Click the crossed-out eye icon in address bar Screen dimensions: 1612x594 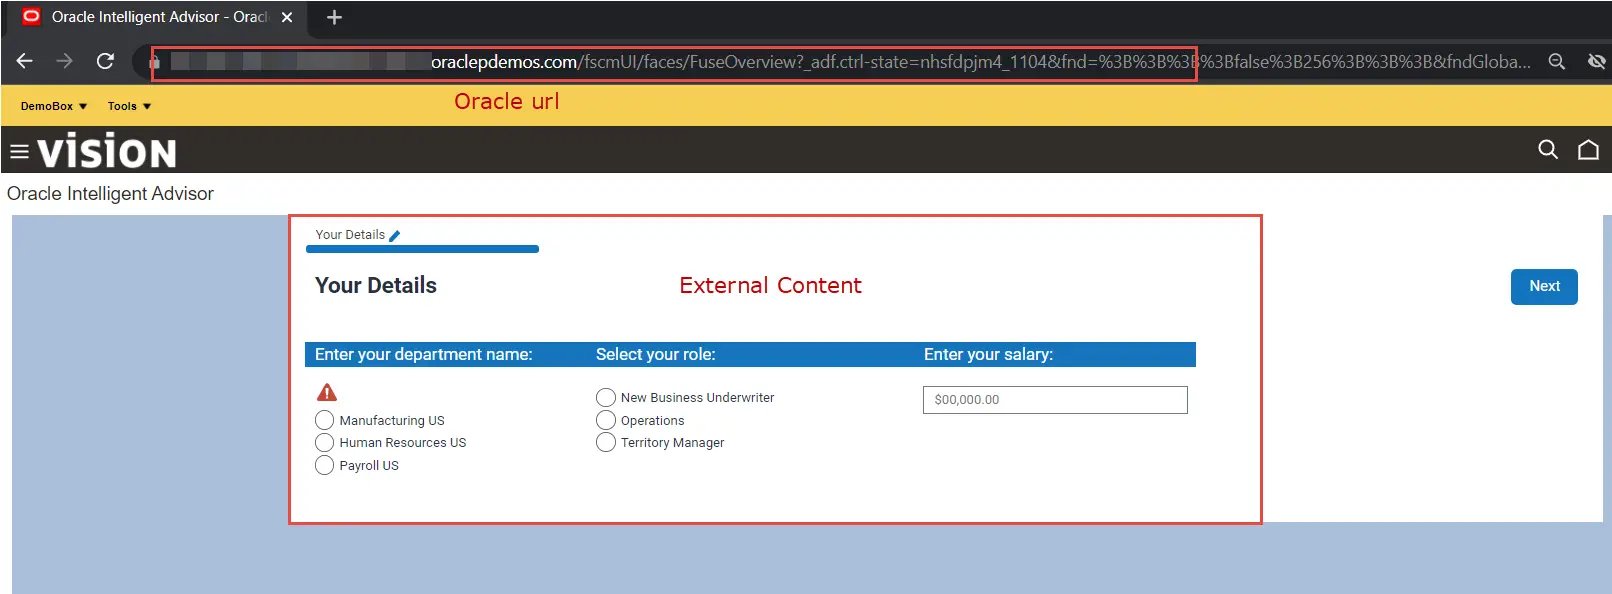point(1597,62)
